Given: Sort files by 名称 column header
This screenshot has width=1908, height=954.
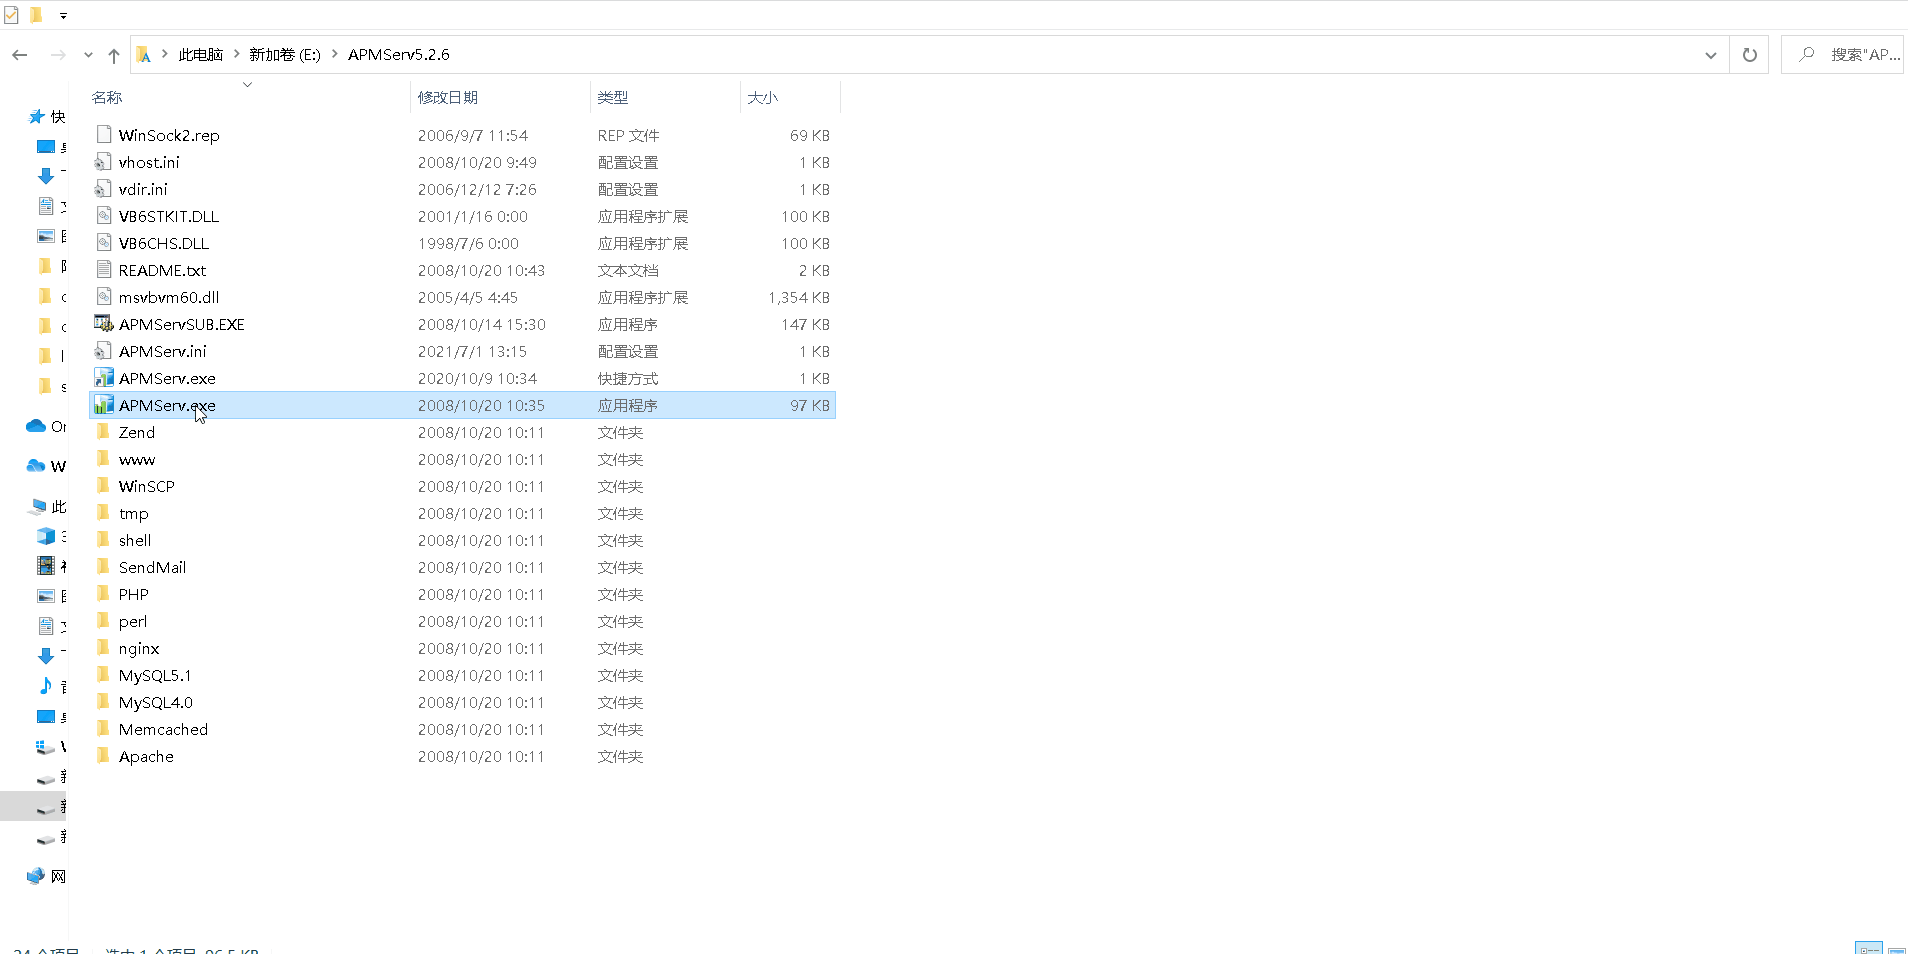Looking at the screenshot, I should click(107, 97).
